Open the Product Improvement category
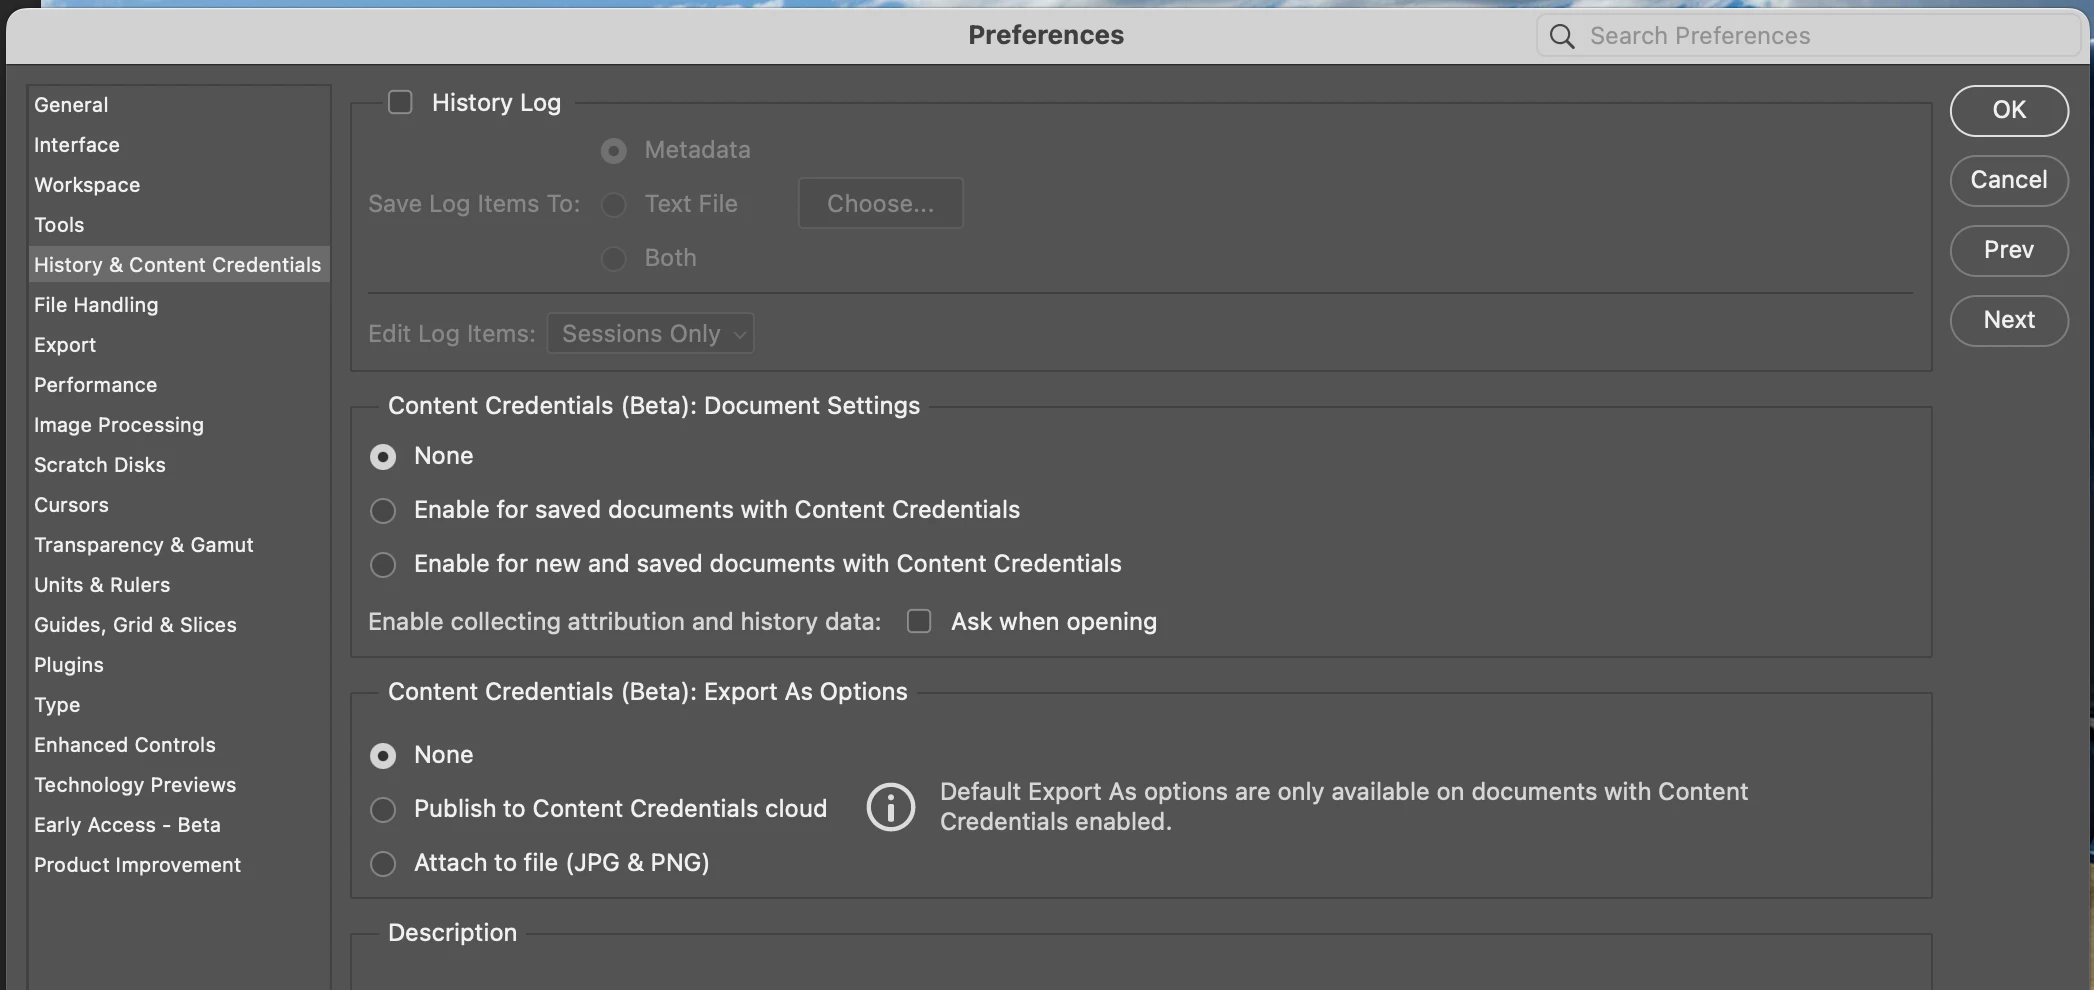 179,865
